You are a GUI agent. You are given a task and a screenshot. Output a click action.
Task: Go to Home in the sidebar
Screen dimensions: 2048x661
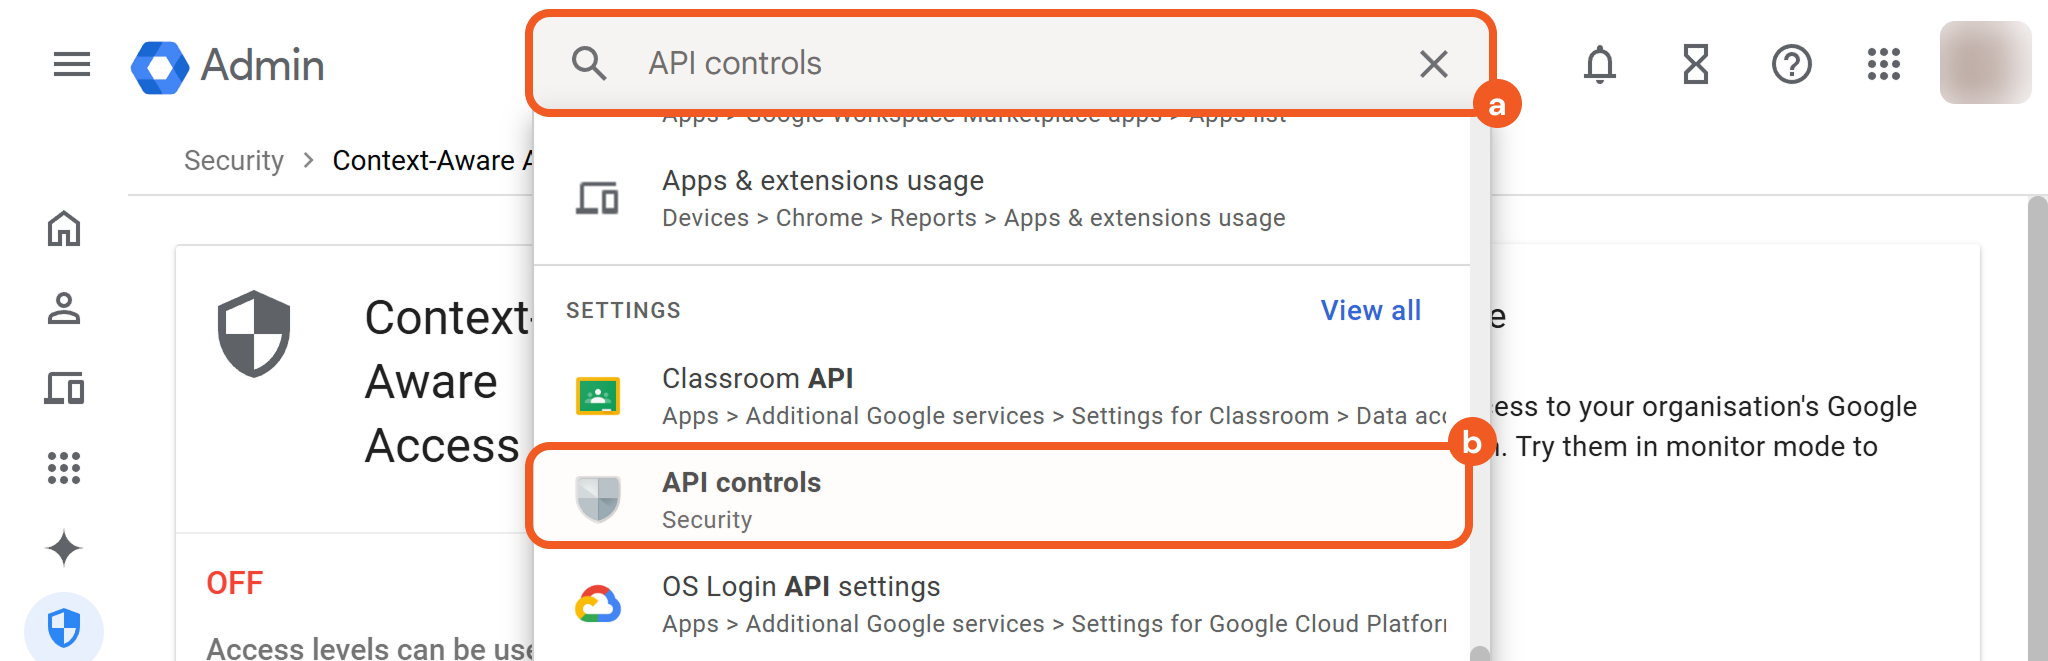[x=64, y=229]
